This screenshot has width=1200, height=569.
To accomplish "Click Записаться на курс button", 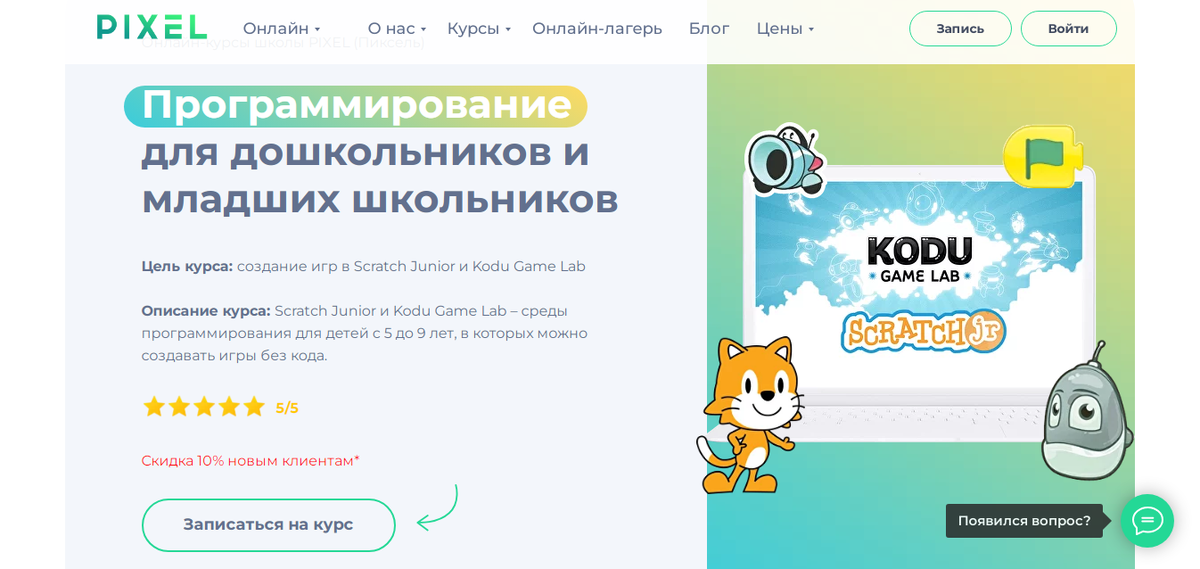I will tap(268, 525).
